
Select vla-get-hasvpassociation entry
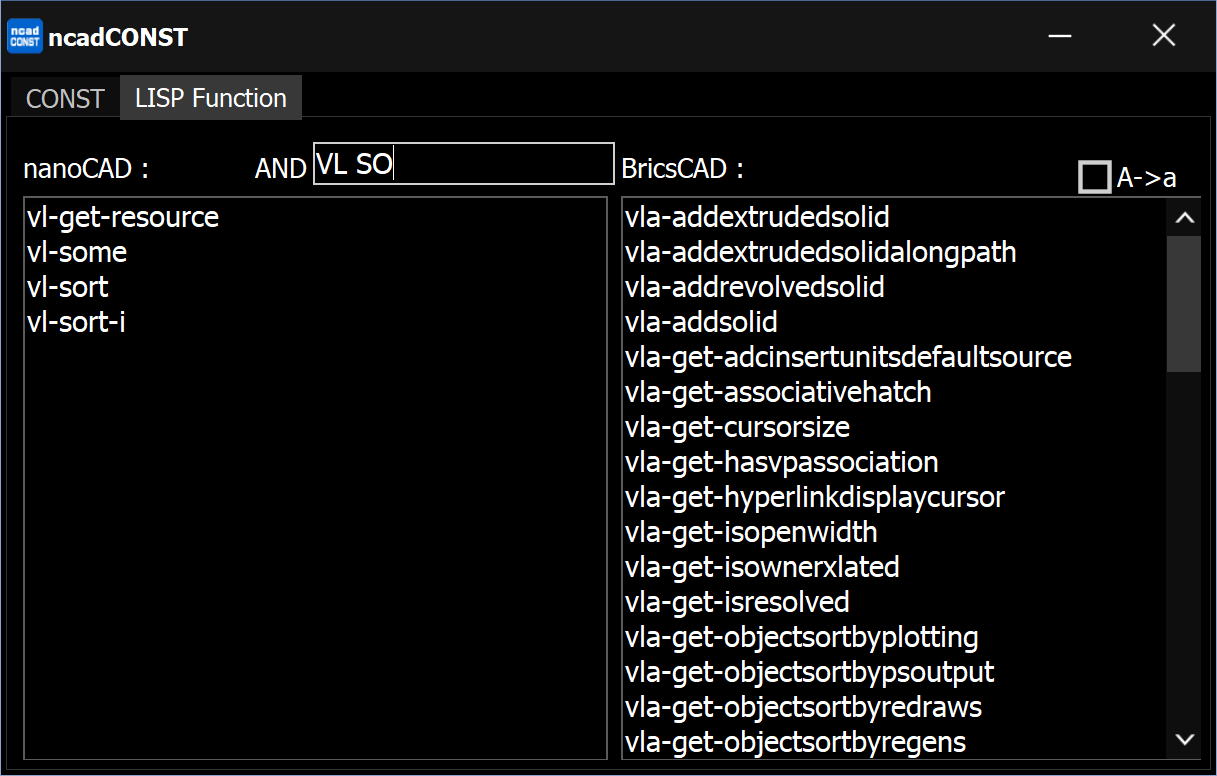click(895, 462)
